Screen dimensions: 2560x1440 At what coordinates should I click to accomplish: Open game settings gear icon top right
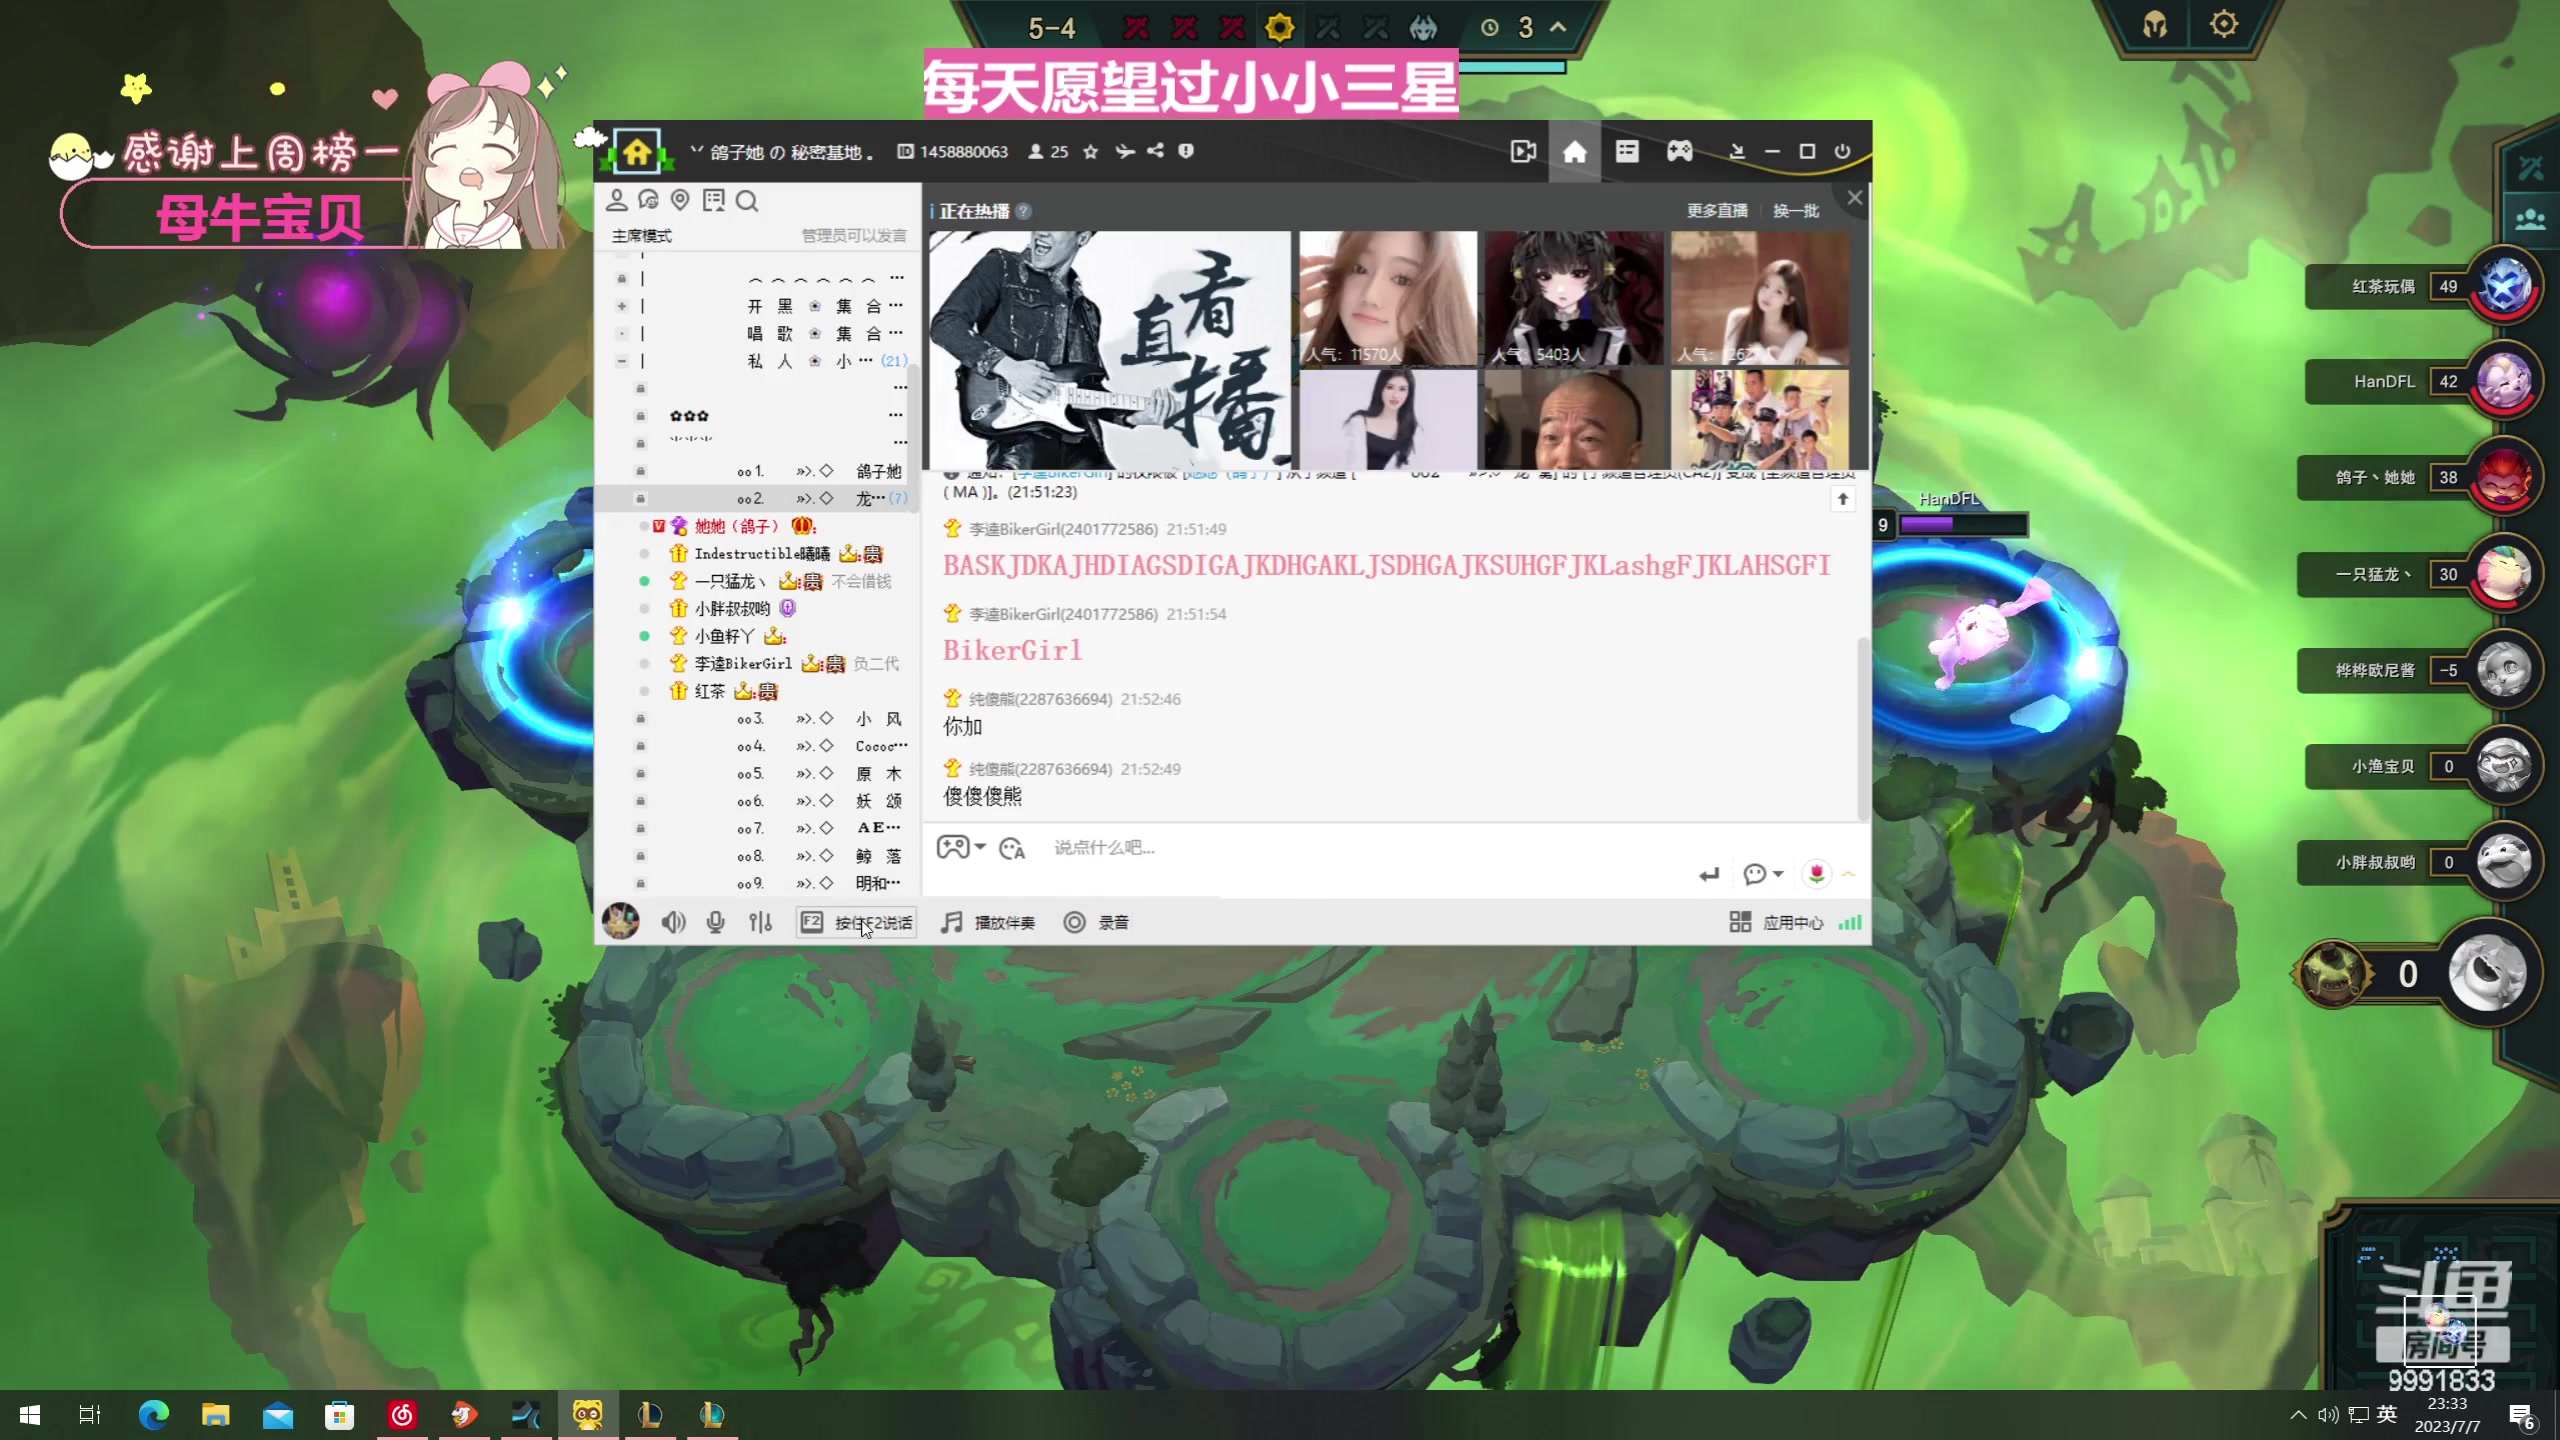2223,24
